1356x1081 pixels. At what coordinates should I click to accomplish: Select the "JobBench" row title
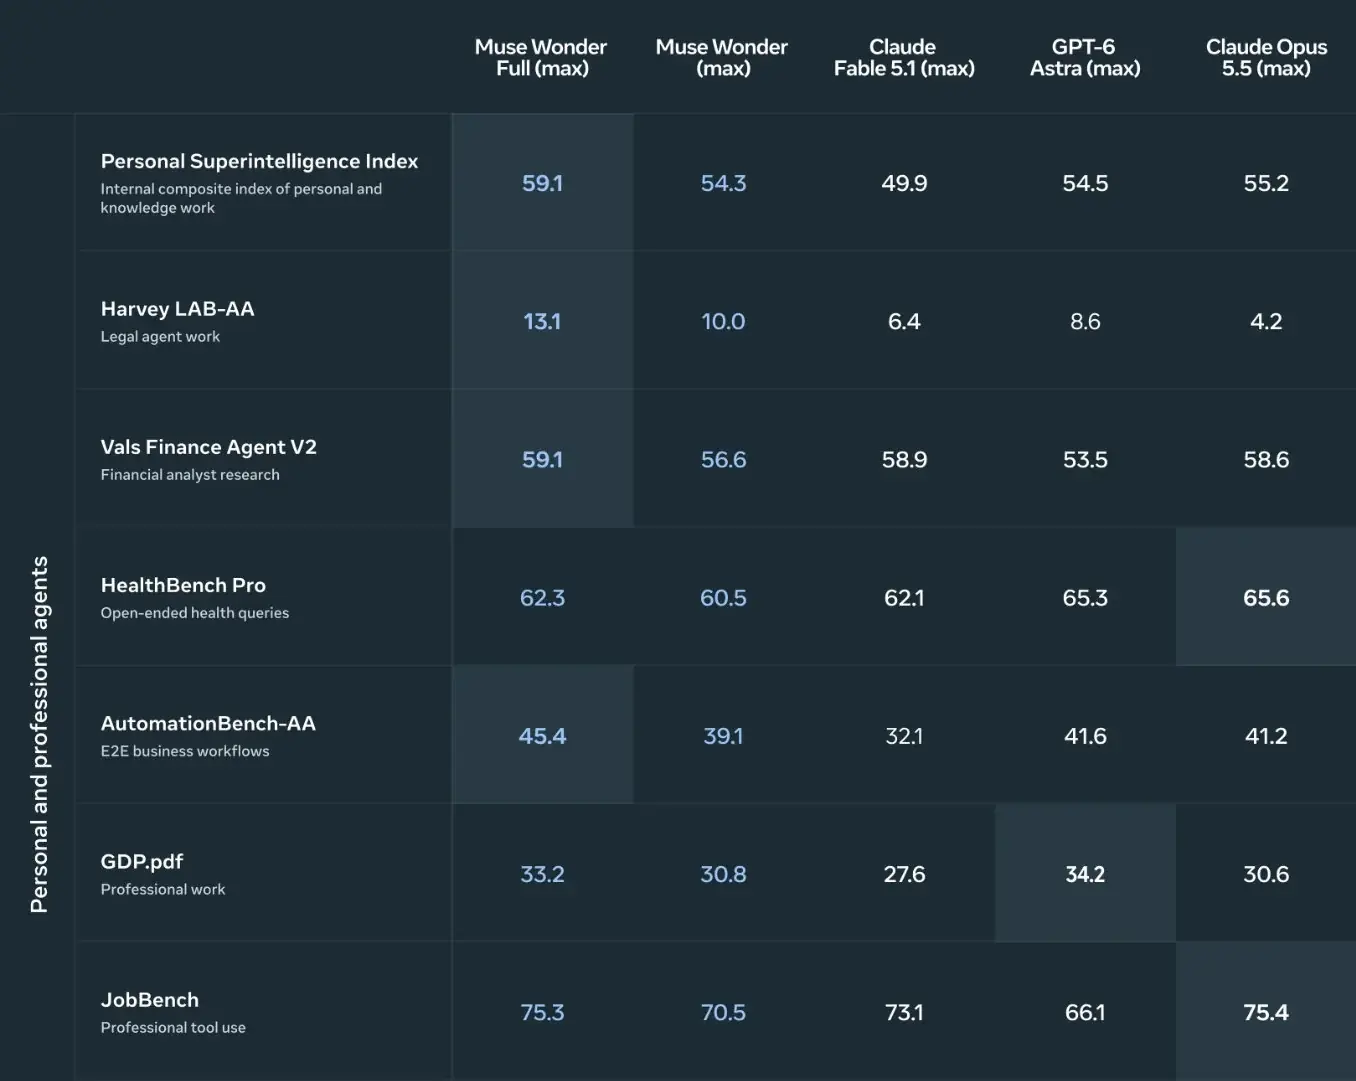tap(149, 1000)
